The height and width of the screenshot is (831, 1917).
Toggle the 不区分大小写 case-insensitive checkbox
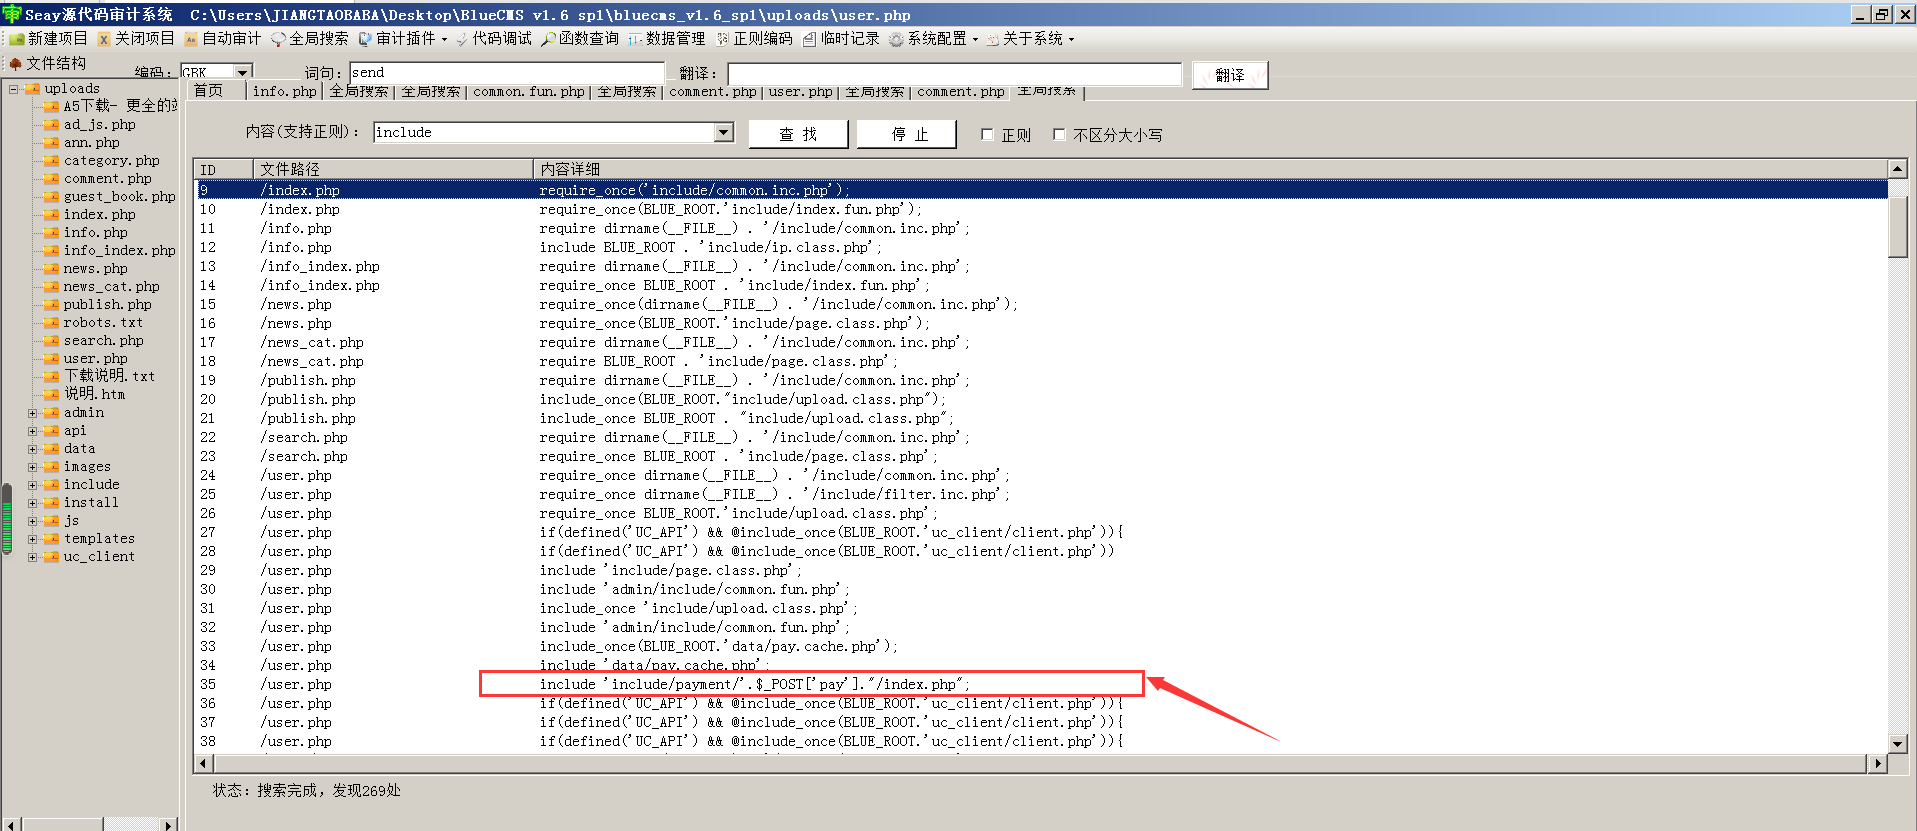tap(1059, 134)
